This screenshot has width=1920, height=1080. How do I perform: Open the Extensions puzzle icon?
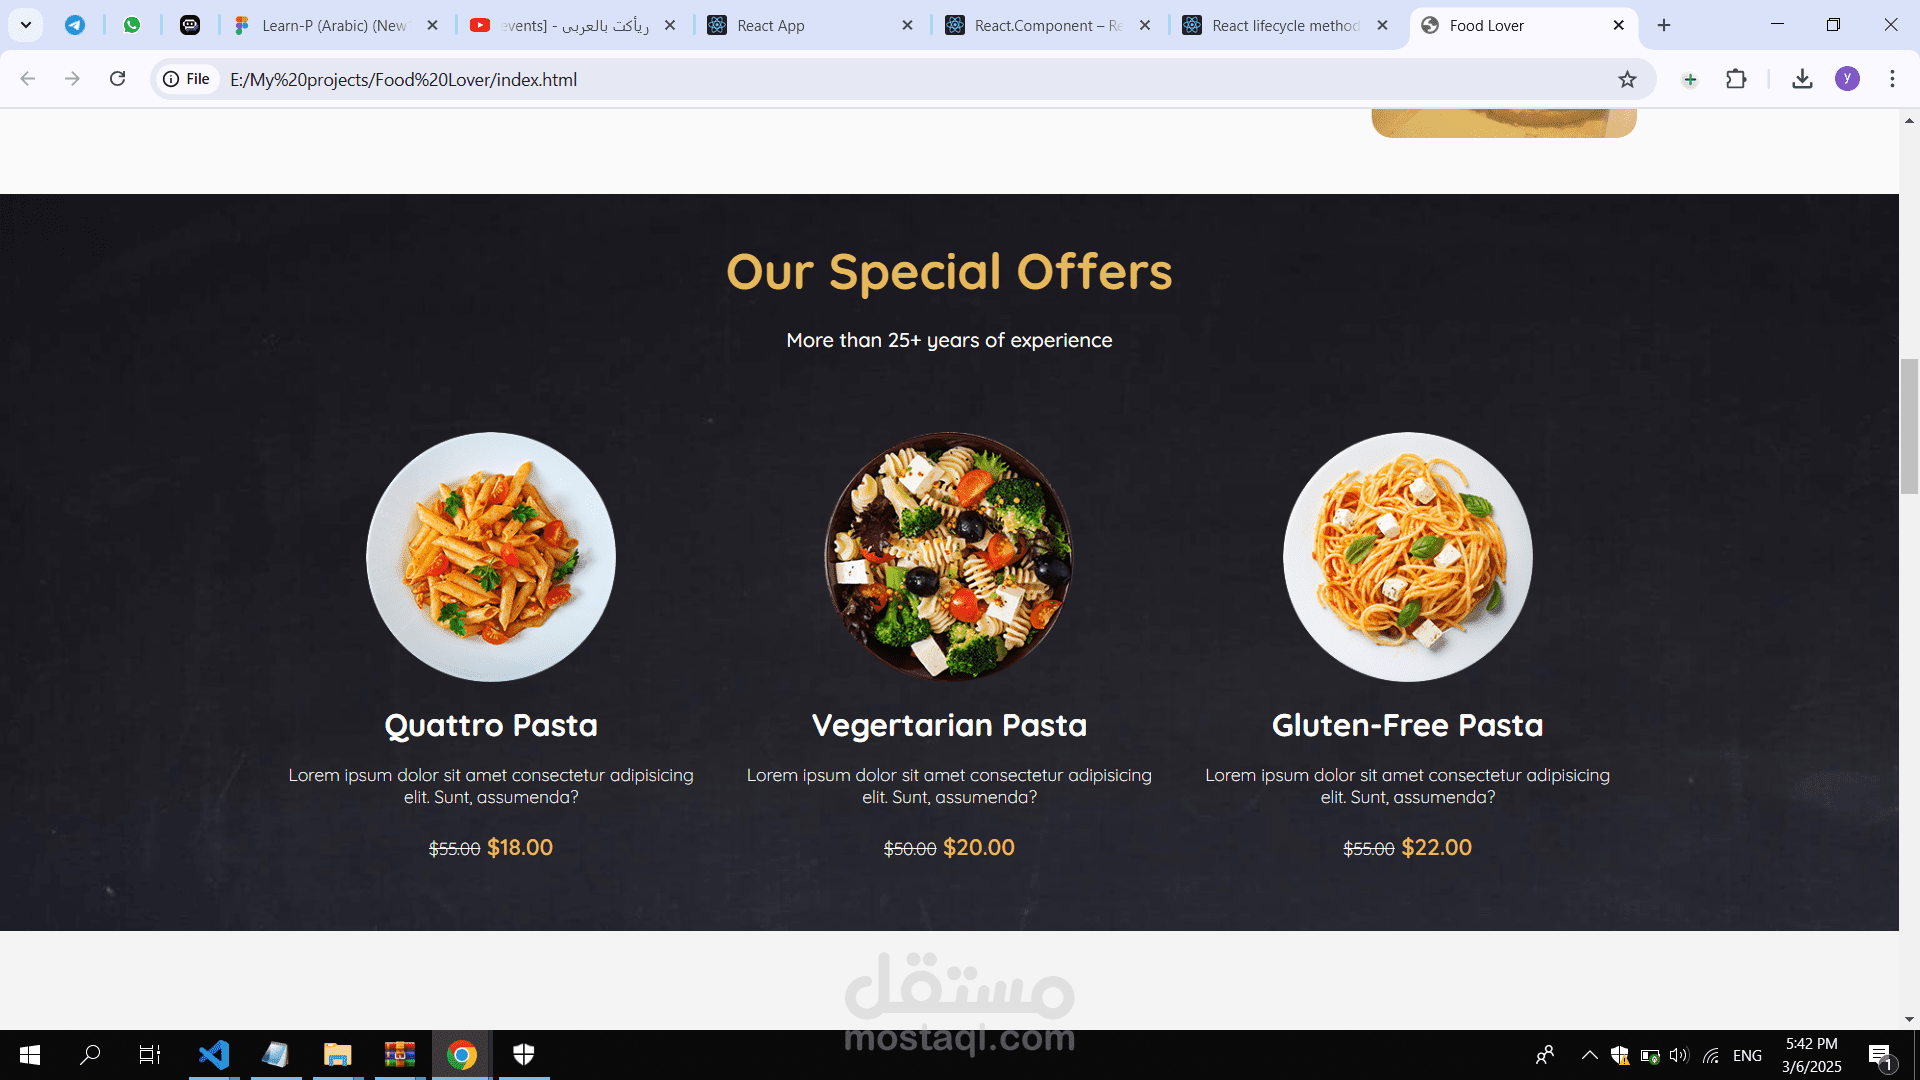(1736, 79)
